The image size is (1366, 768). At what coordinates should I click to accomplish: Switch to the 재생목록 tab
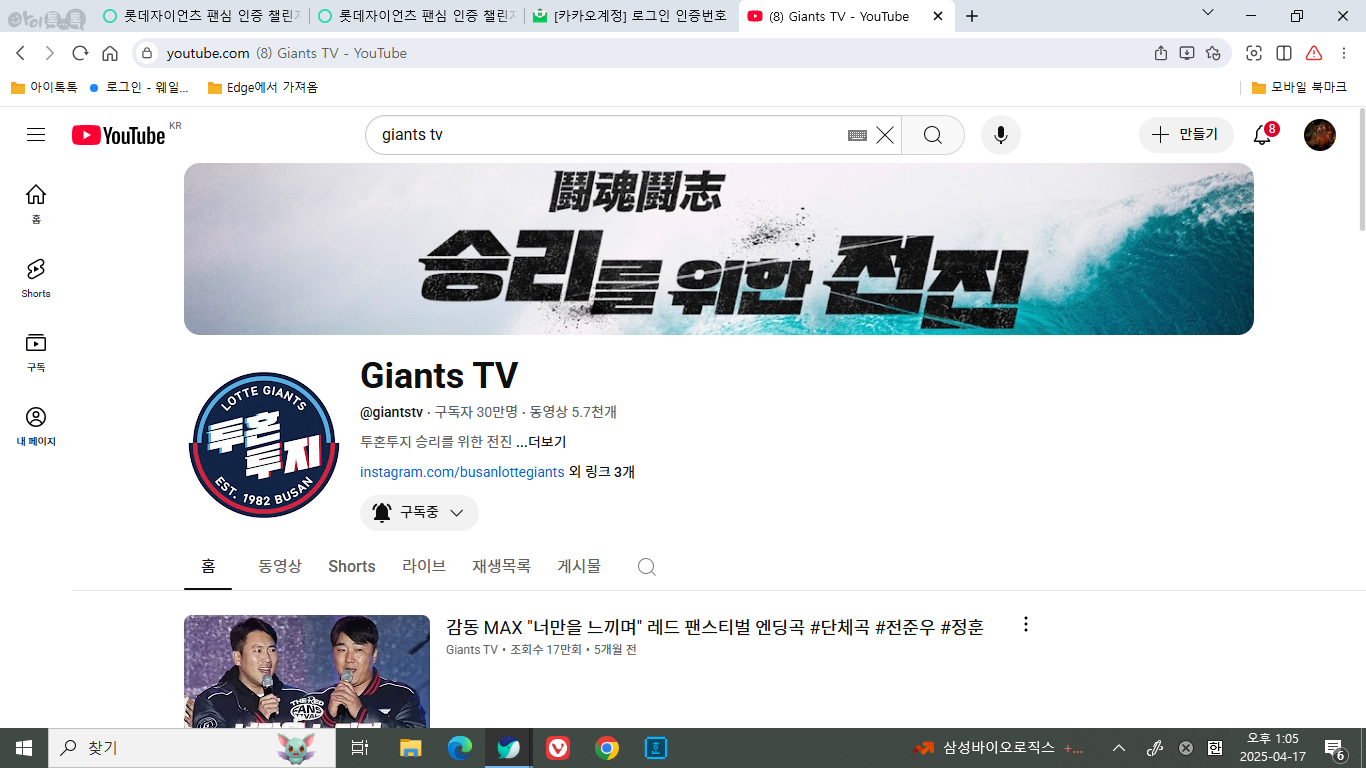point(501,566)
